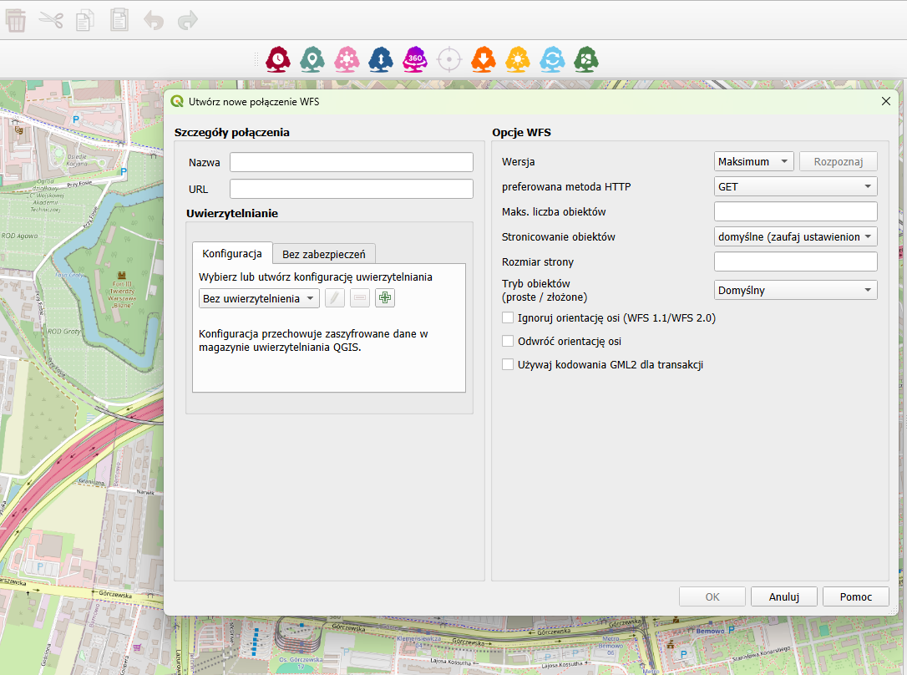
Task: Click the dark red tree icon with clock
Action: point(278,60)
